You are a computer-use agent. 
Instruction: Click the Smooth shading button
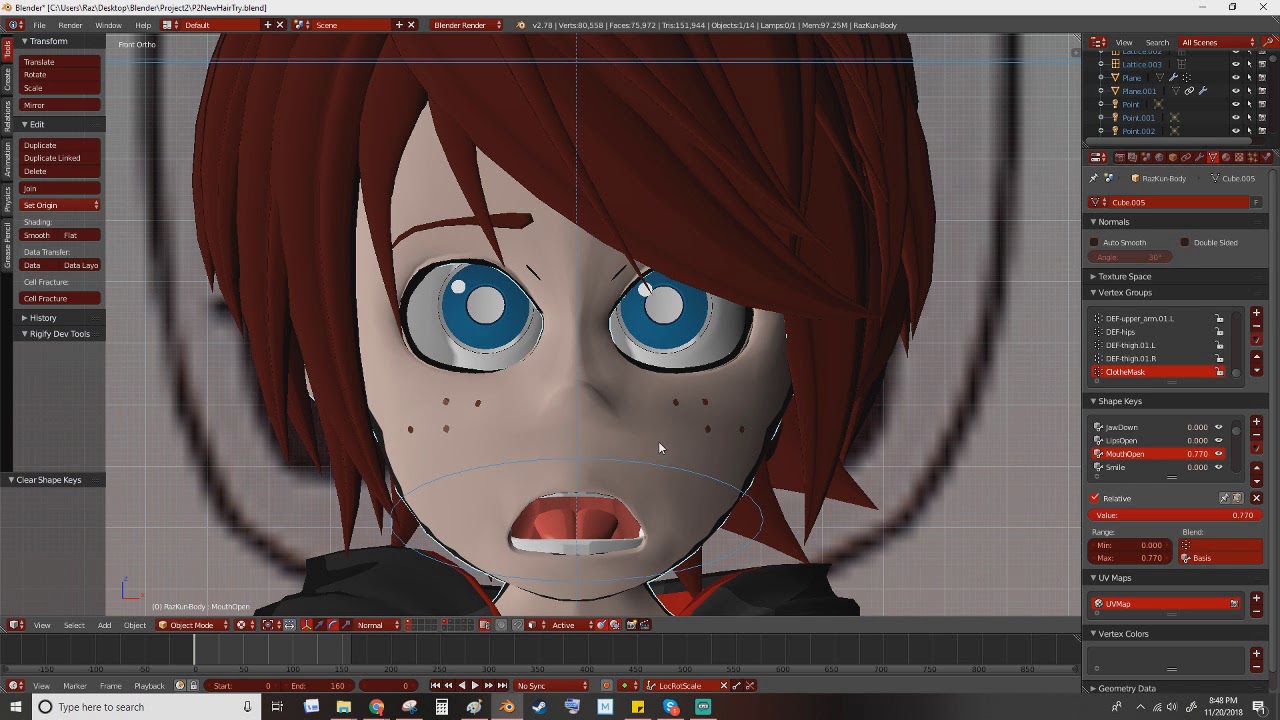click(x=40, y=235)
